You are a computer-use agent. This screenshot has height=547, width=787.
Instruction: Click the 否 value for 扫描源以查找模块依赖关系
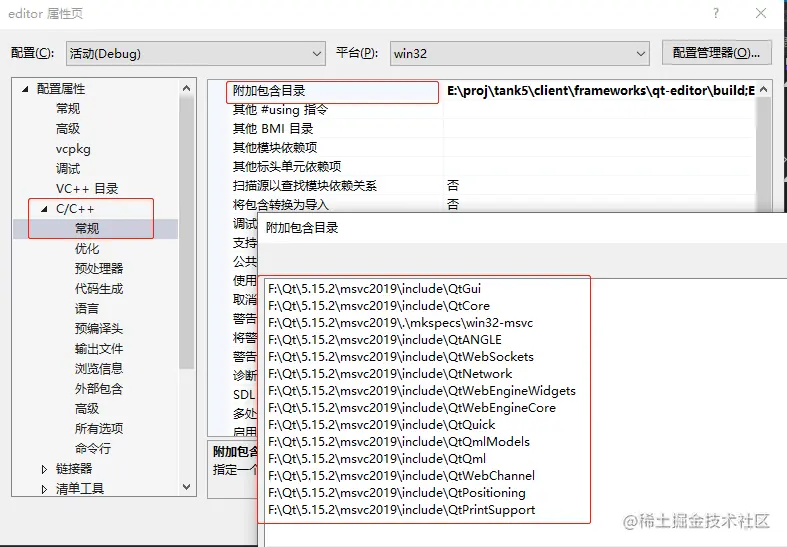pyautogui.click(x=453, y=186)
